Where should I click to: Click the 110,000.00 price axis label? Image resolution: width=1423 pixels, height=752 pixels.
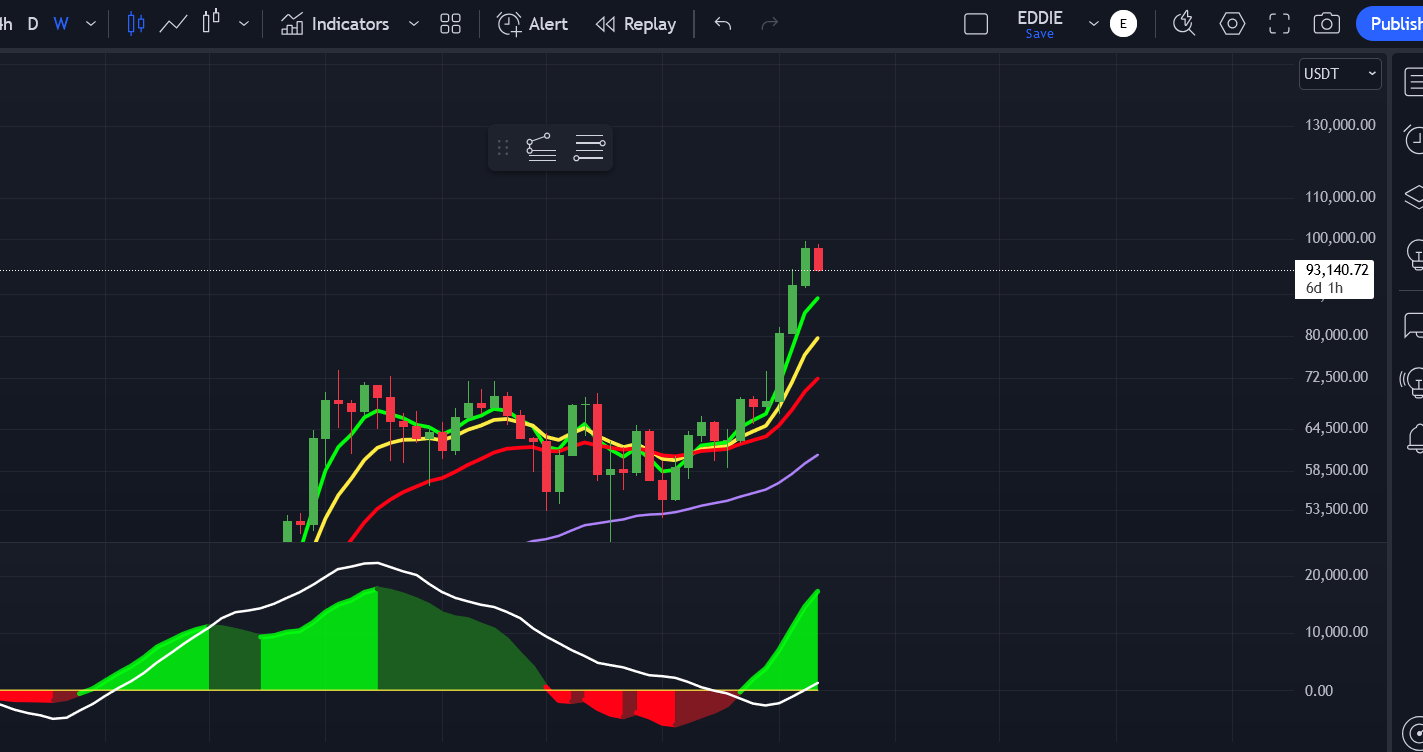tap(1340, 197)
